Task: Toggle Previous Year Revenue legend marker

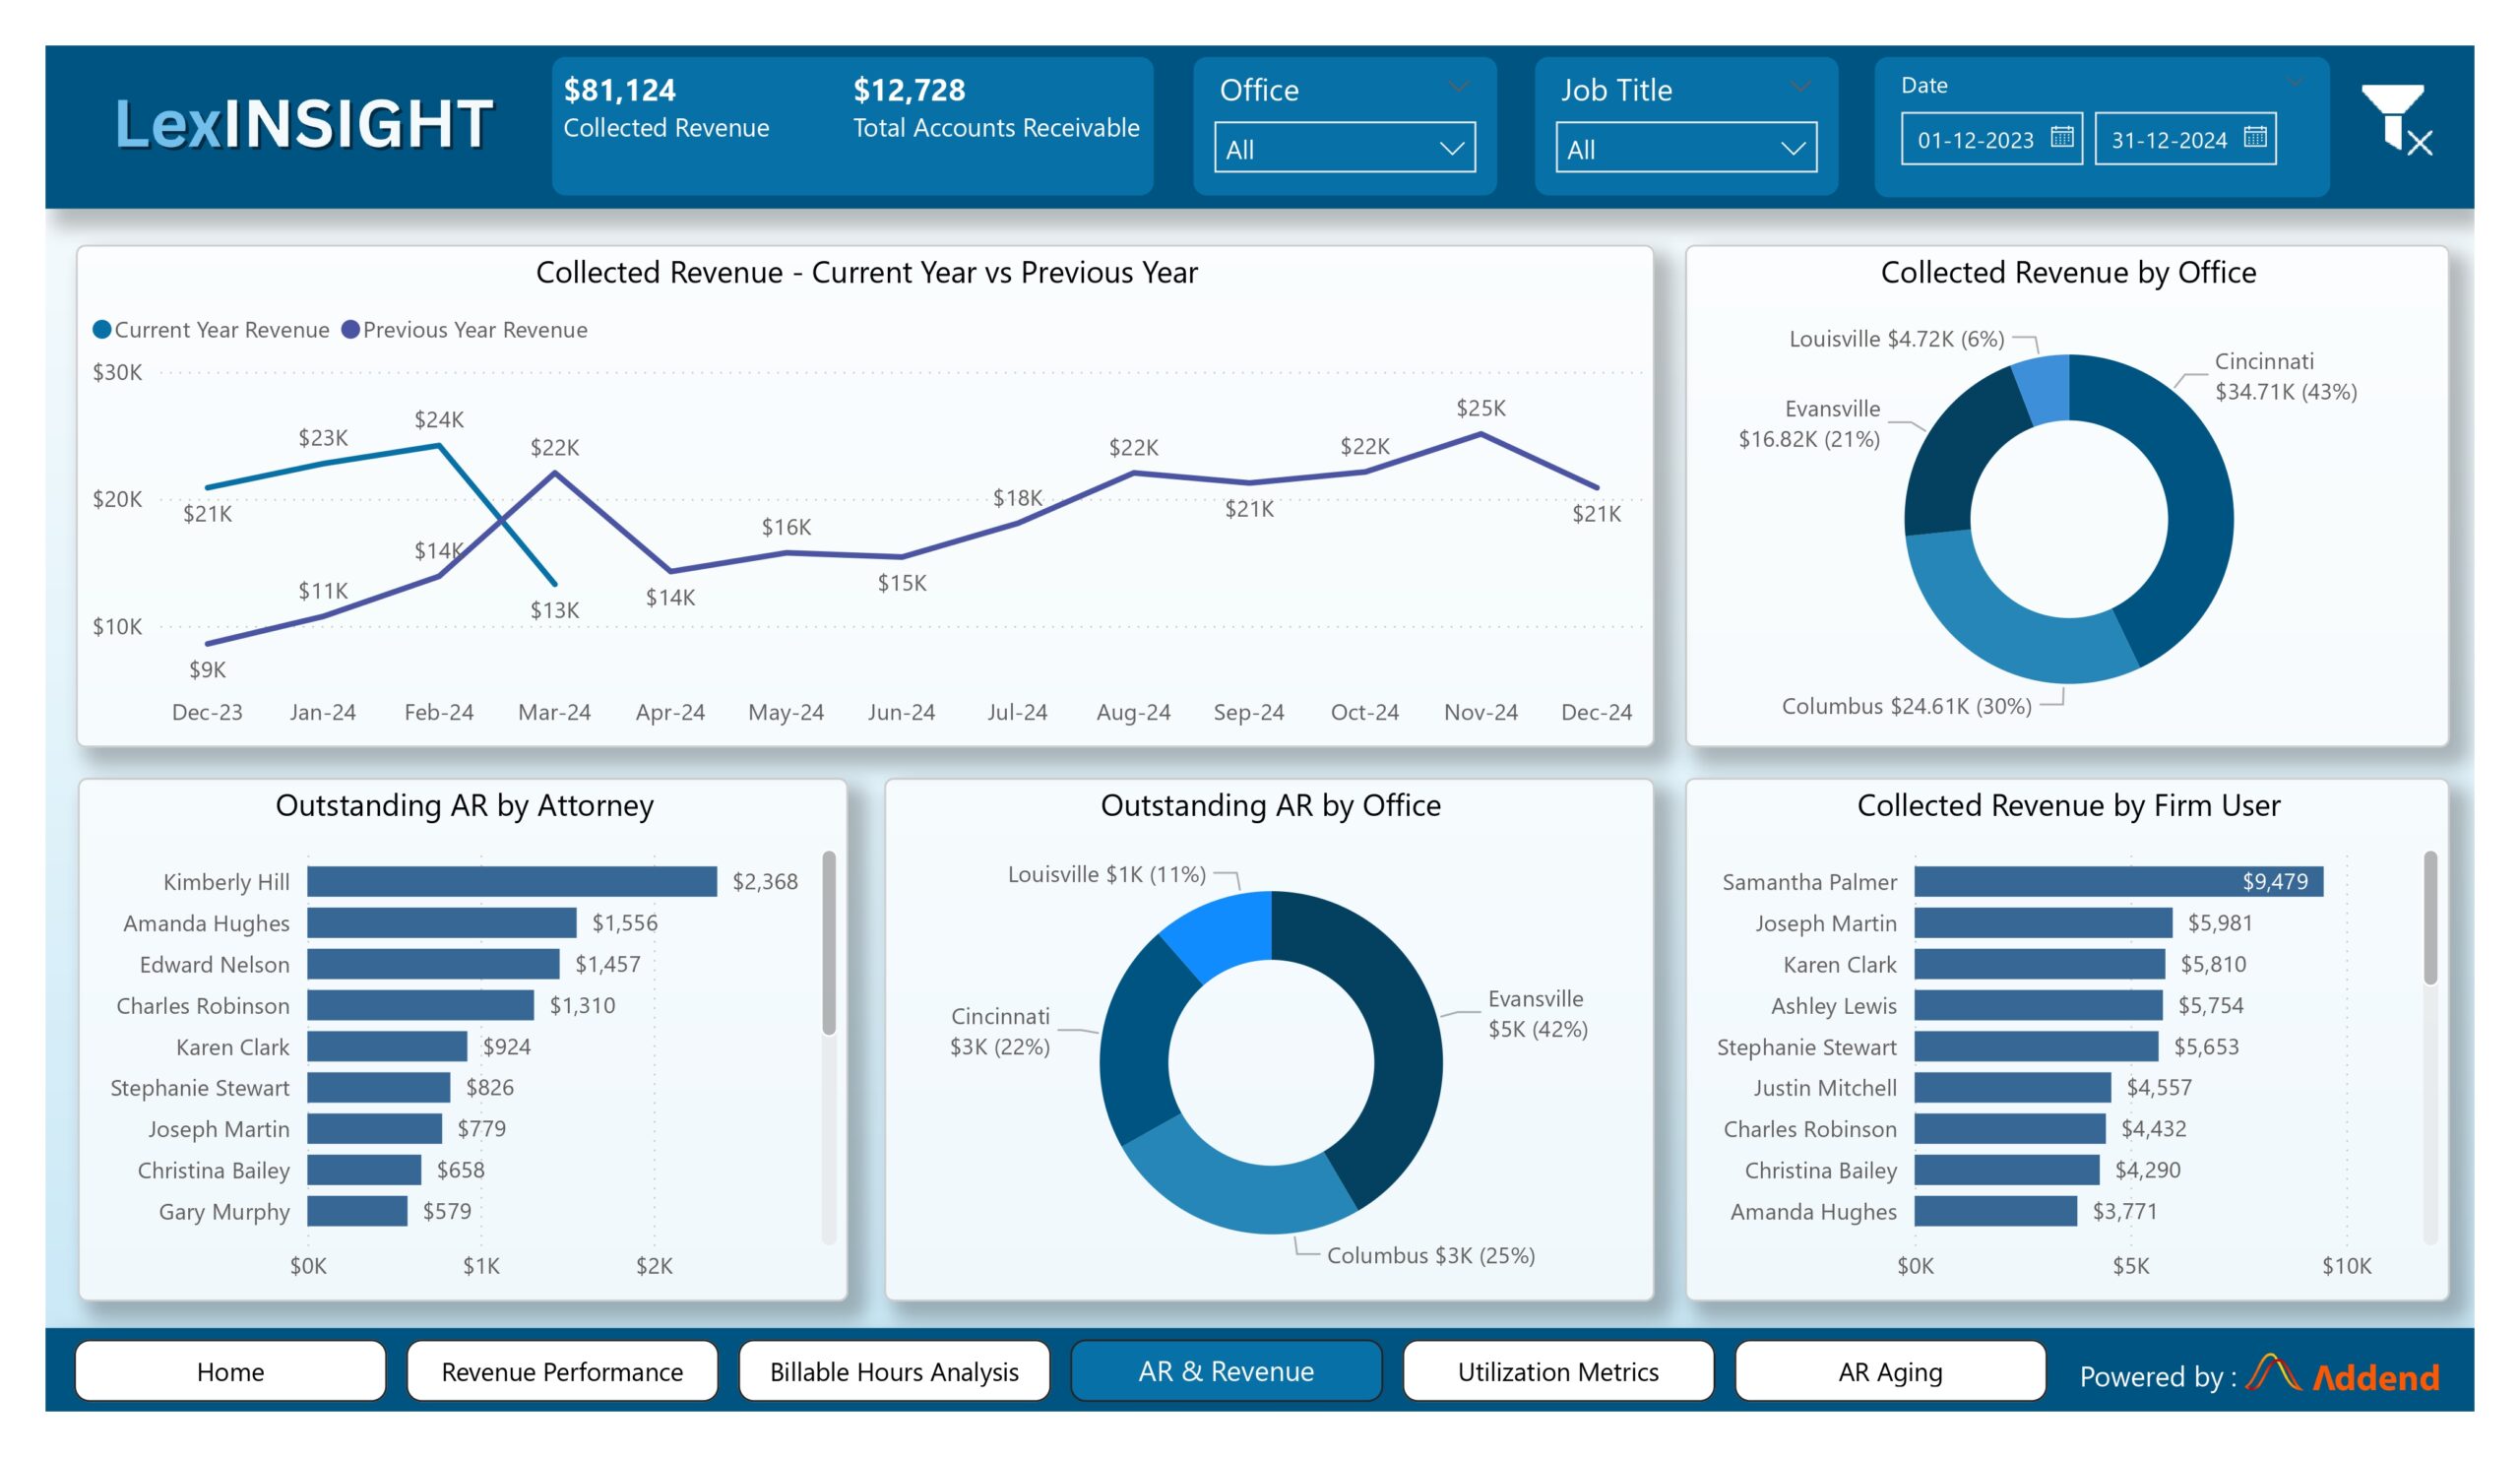Action: (x=351, y=329)
